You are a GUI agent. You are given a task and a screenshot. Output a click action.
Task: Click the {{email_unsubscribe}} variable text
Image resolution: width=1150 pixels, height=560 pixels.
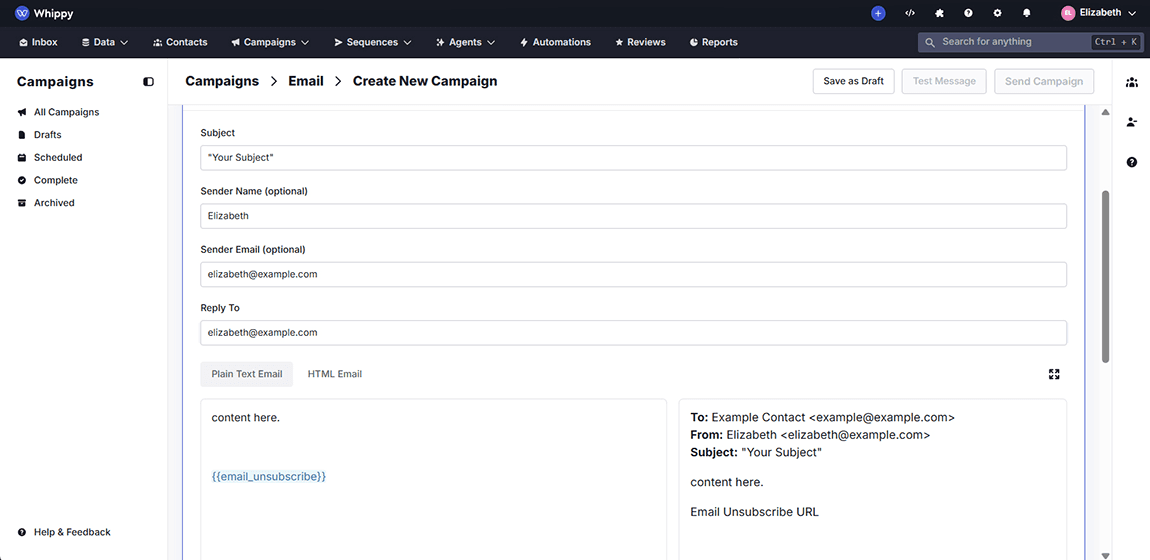[x=268, y=476]
